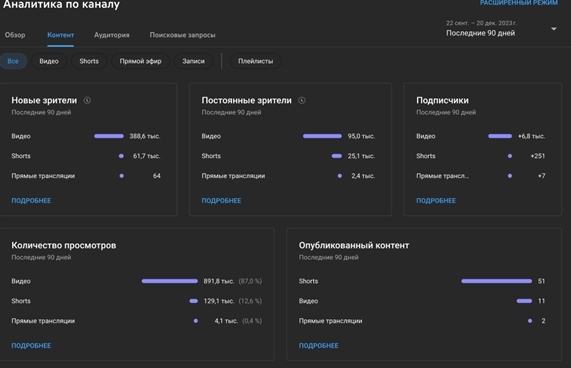Select the Прямой эфир filter chip
The image size is (571, 368).
141,61
